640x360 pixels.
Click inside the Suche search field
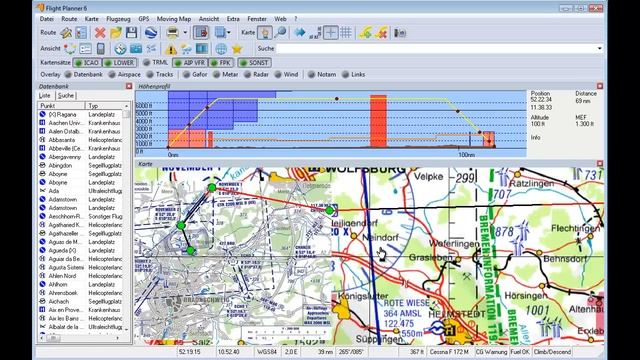coord(436,49)
